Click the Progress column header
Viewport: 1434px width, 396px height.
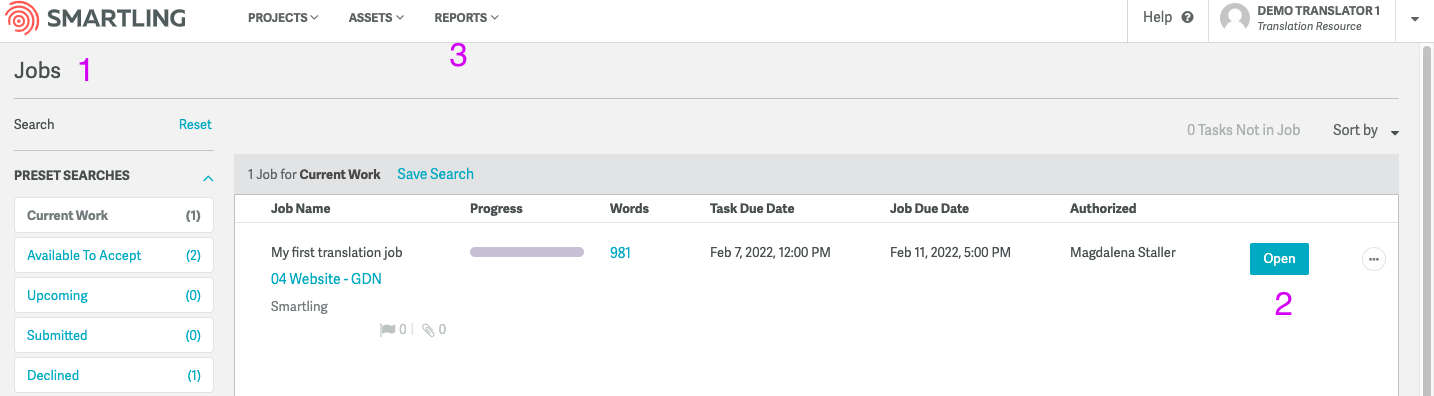496,209
